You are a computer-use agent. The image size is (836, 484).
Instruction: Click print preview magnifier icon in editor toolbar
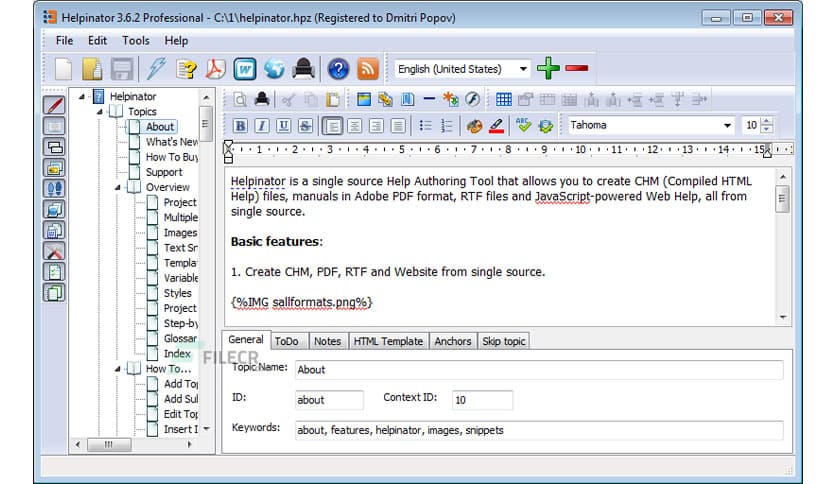click(240, 100)
